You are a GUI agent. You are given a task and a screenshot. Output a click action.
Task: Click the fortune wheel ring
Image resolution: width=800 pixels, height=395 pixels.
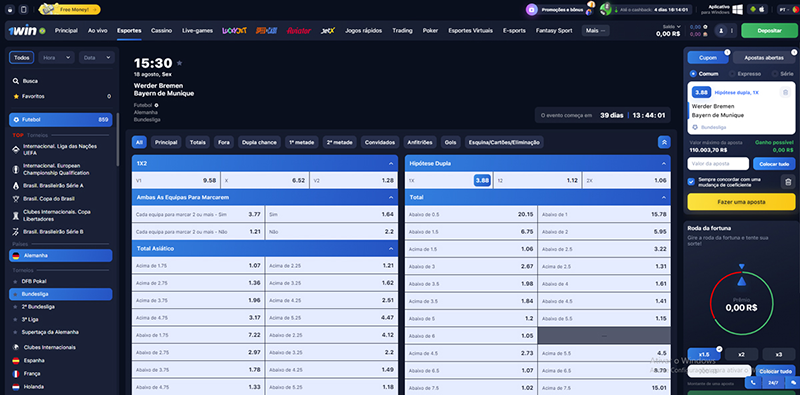pyautogui.click(x=741, y=304)
